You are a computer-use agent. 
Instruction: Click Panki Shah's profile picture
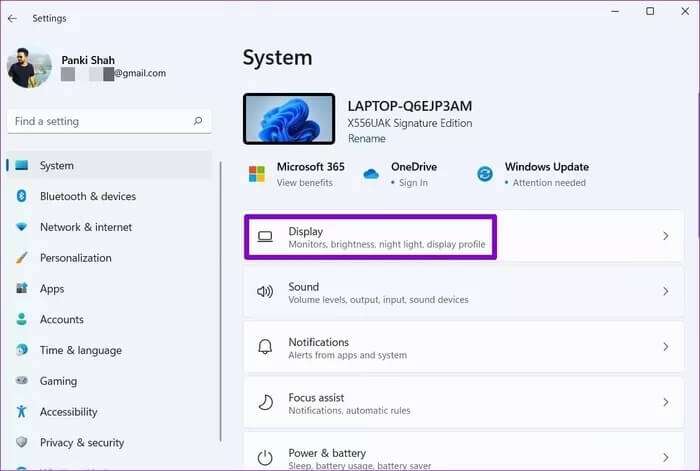[x=29, y=68]
